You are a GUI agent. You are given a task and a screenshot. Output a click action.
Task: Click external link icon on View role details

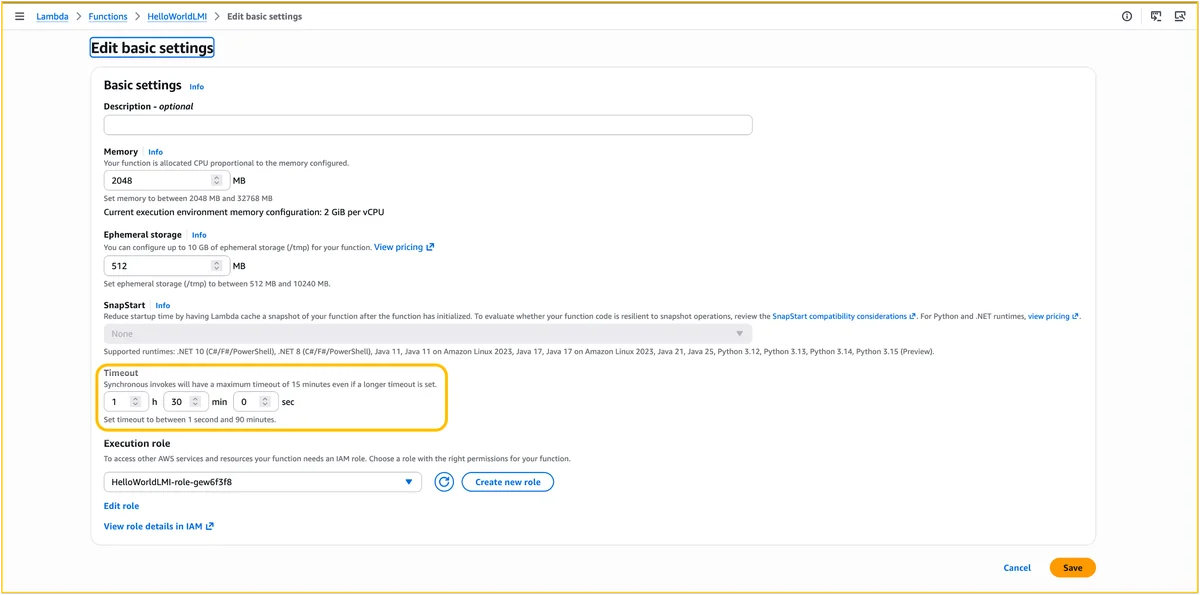[x=210, y=526]
